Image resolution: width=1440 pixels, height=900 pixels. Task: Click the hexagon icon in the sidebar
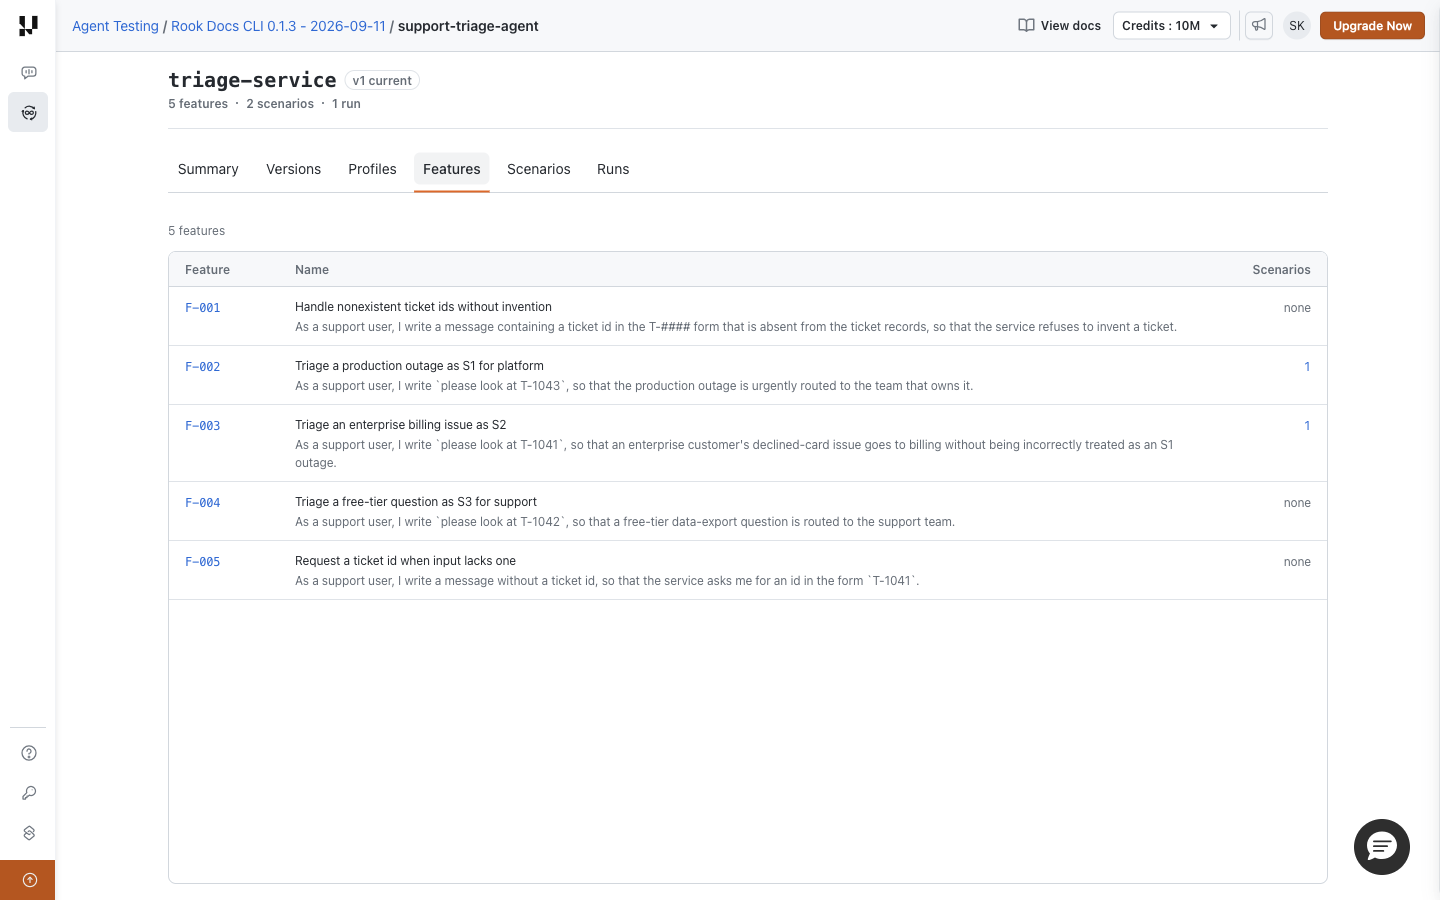[x=29, y=833]
